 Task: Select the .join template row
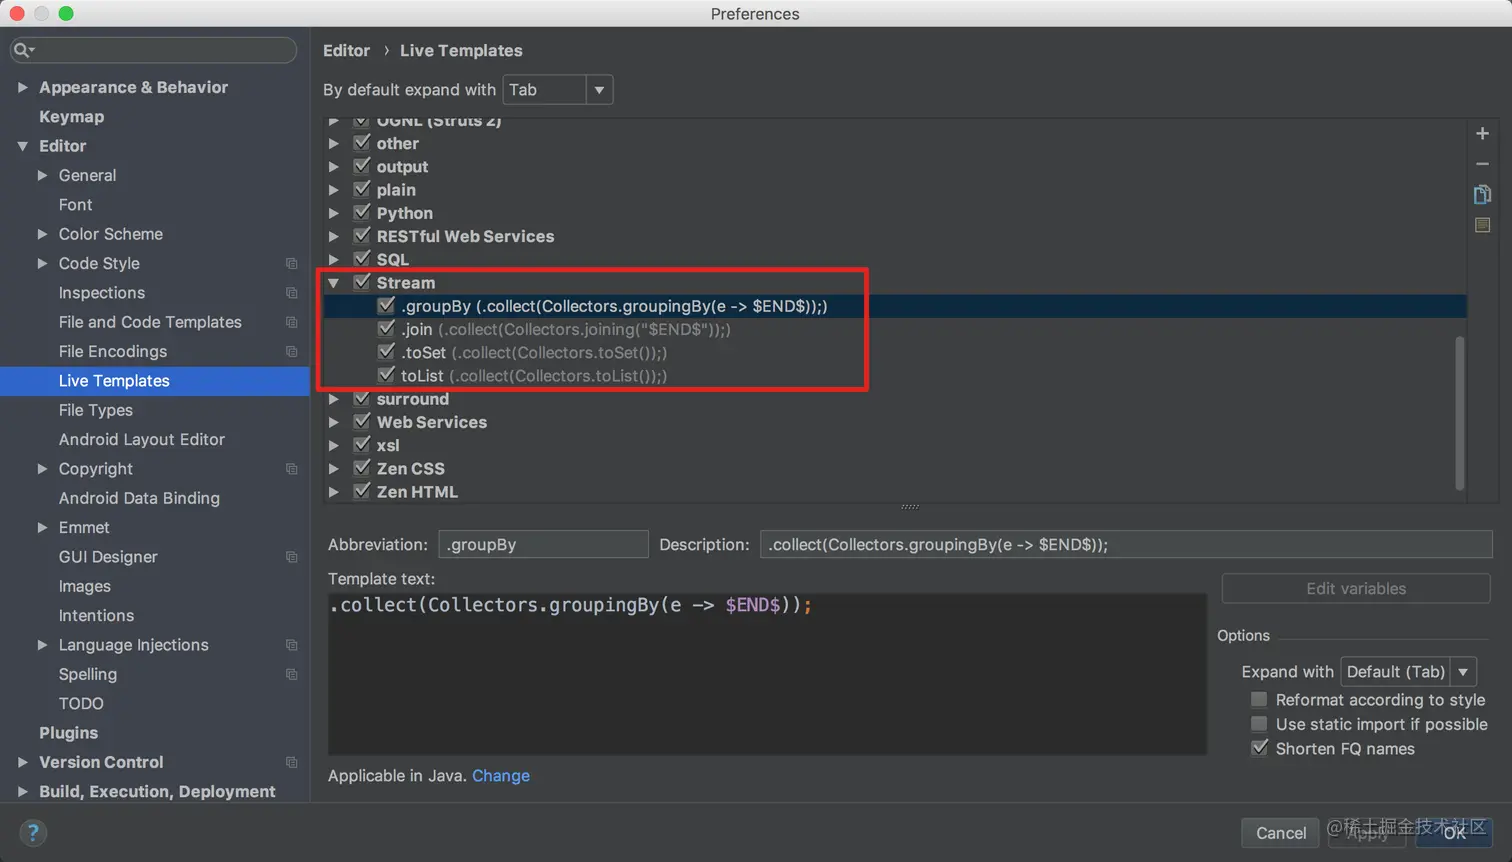896,329
